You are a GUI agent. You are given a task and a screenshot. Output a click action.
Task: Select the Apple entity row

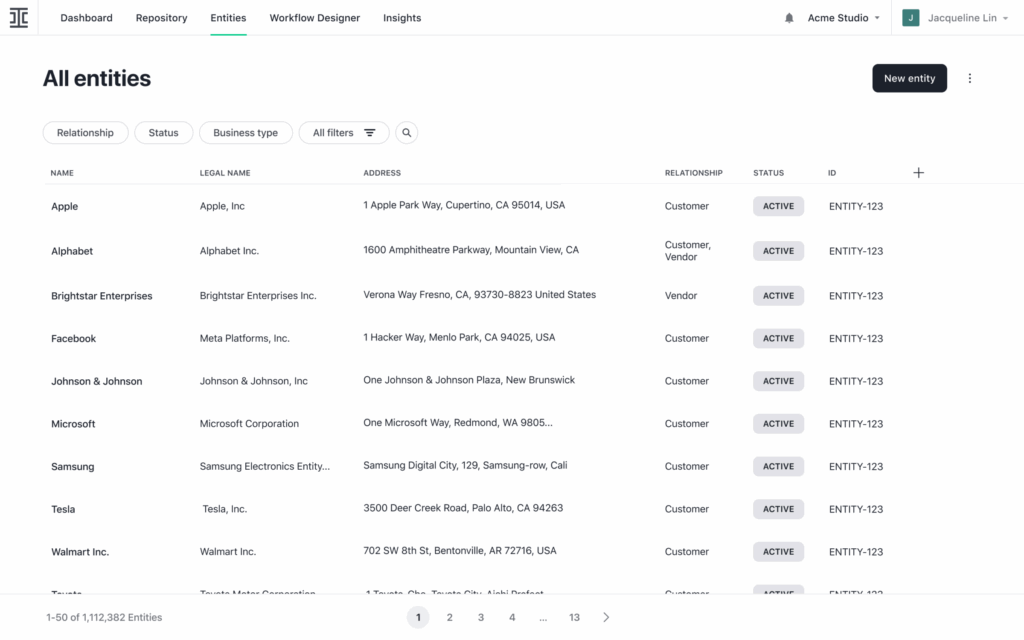[x=64, y=206]
